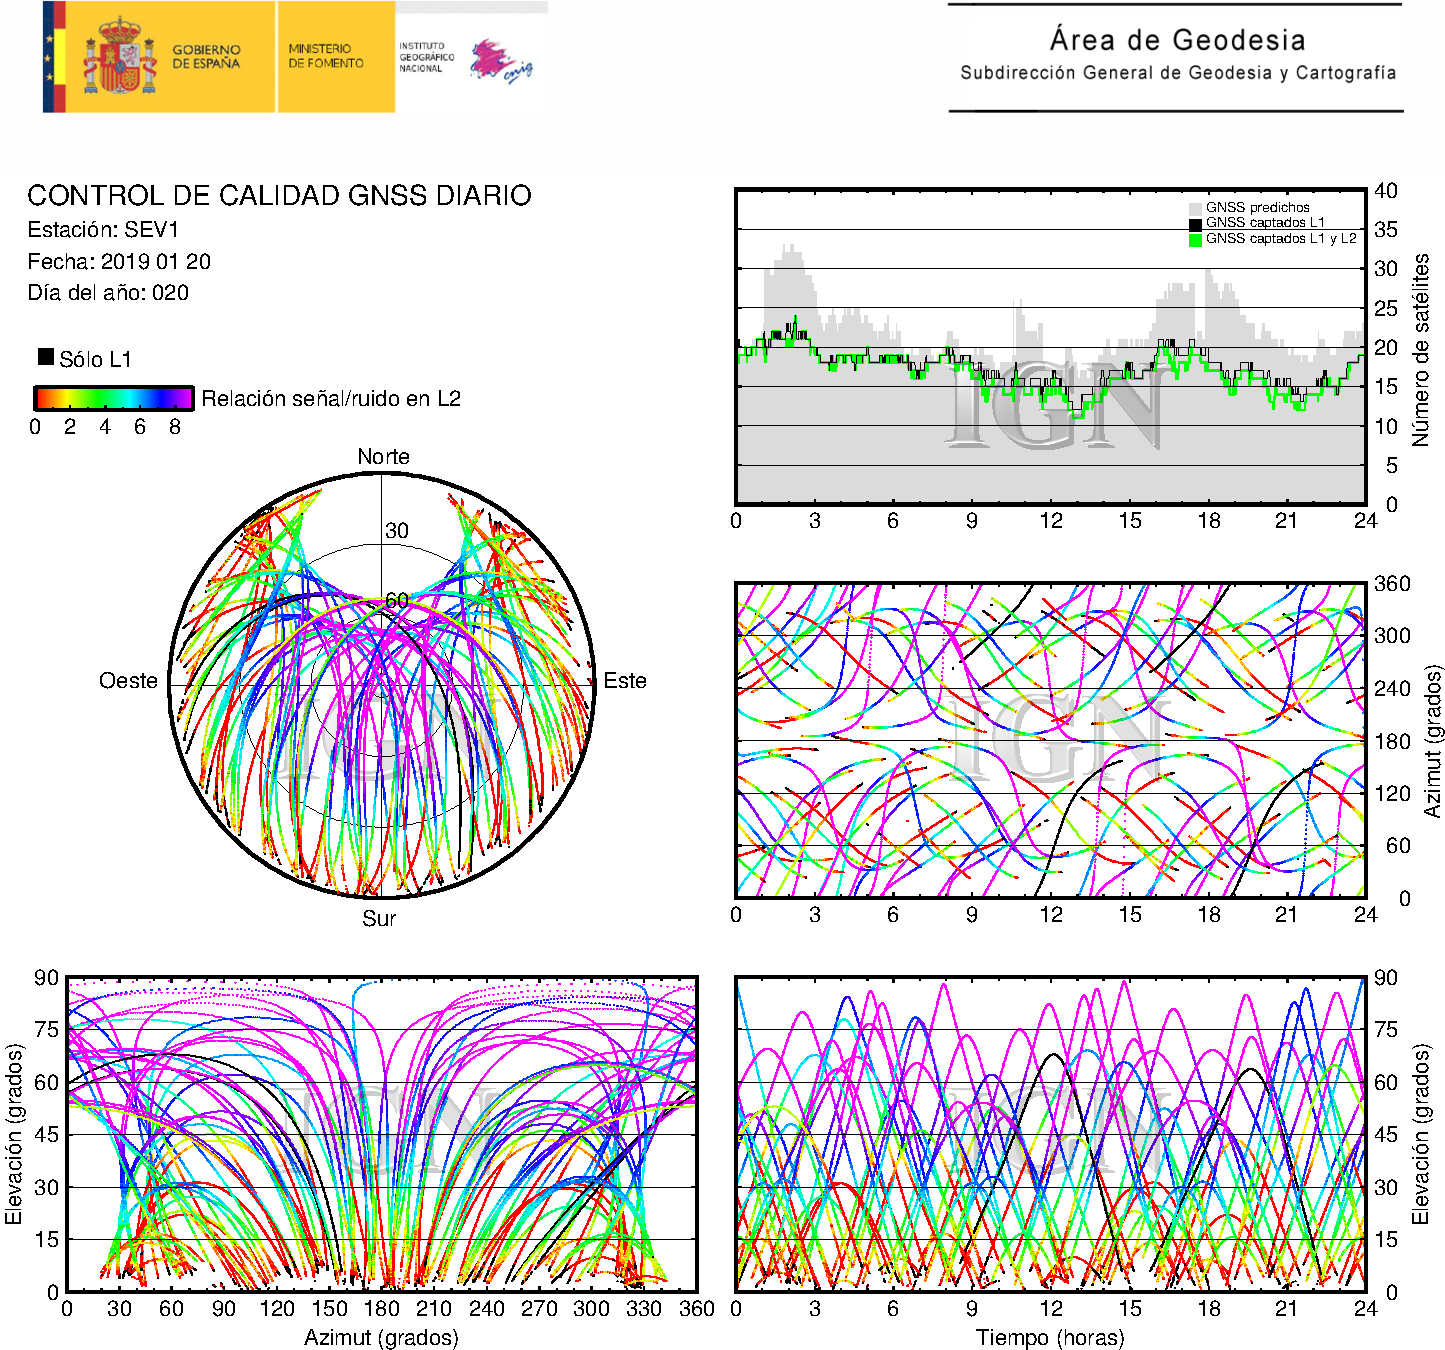Click the gray GNSS predichos legend marker
This screenshot has width=1445, height=1350.
[1195, 208]
